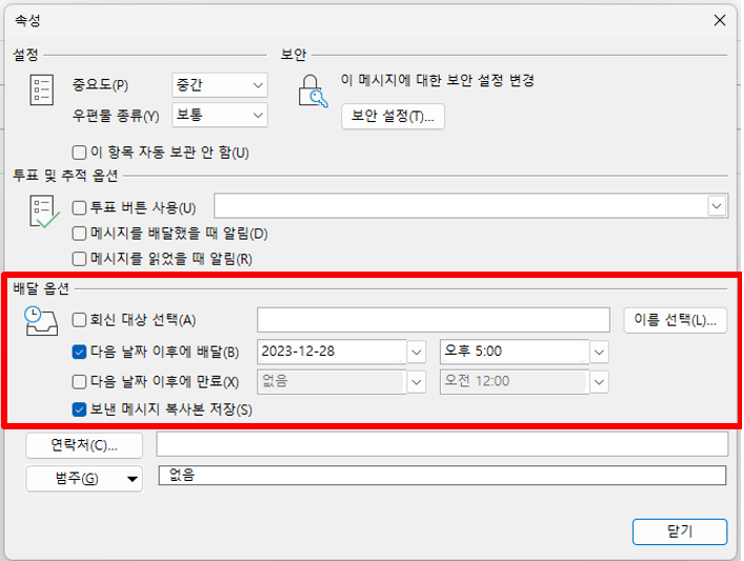Uncheck 다음 날짜 이후에 배달
The width and height of the screenshot is (744, 561).
pos(79,352)
